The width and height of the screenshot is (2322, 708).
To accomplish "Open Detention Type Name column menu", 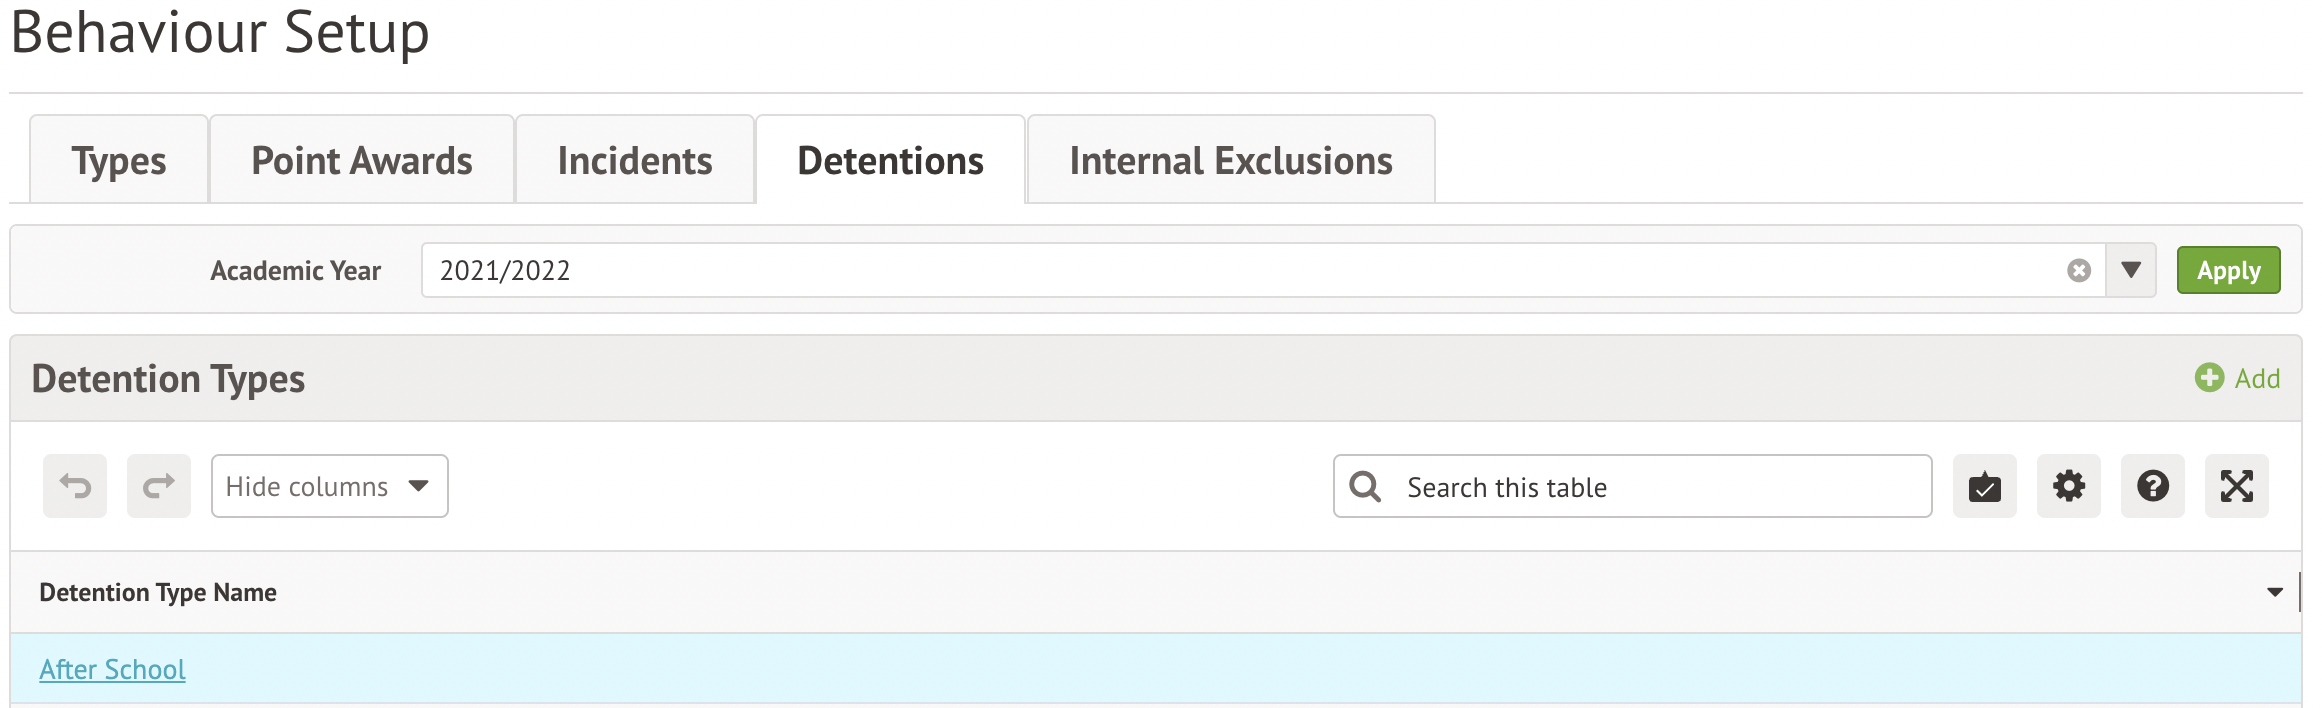I will 2275,593.
